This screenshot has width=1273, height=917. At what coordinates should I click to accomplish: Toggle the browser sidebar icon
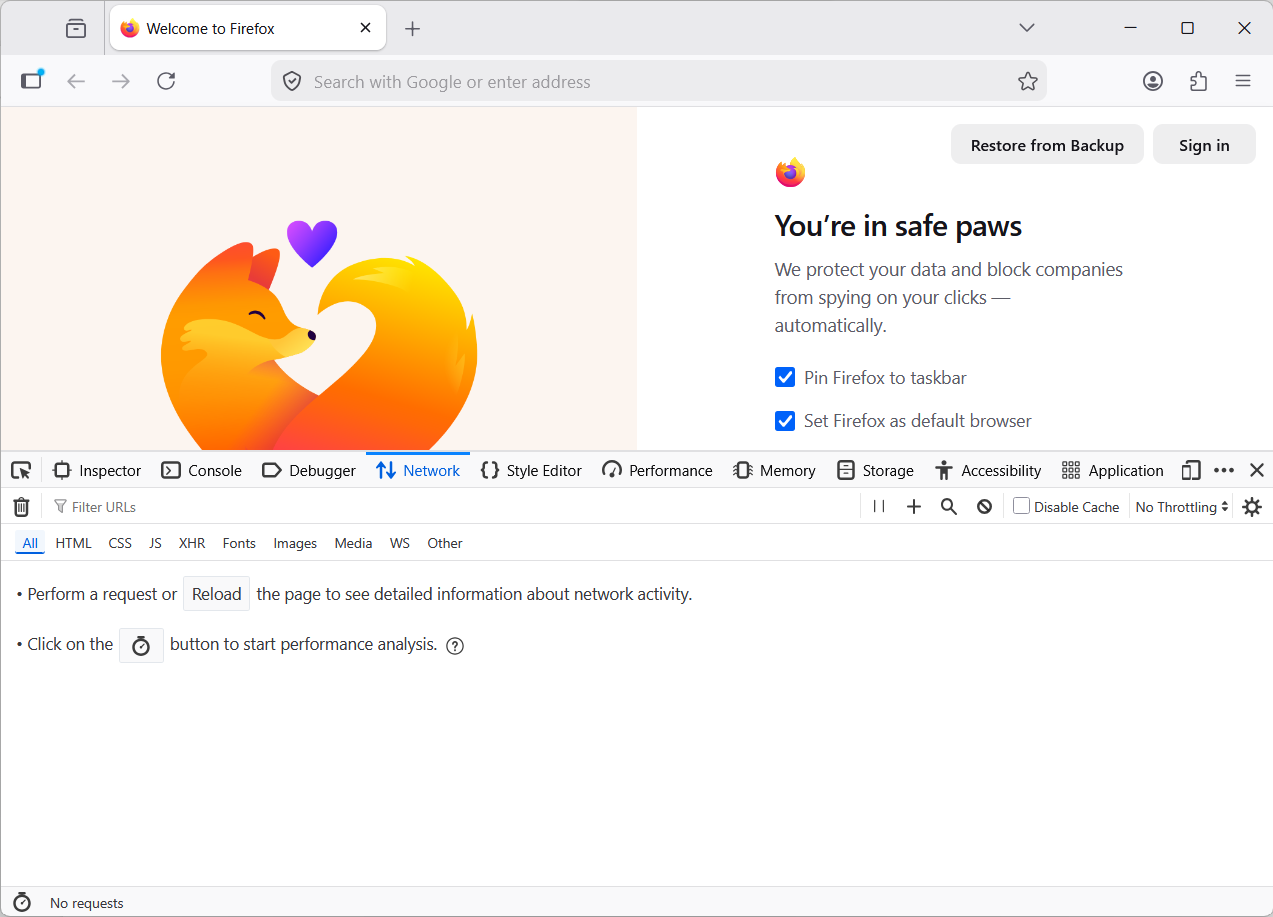tap(32, 81)
